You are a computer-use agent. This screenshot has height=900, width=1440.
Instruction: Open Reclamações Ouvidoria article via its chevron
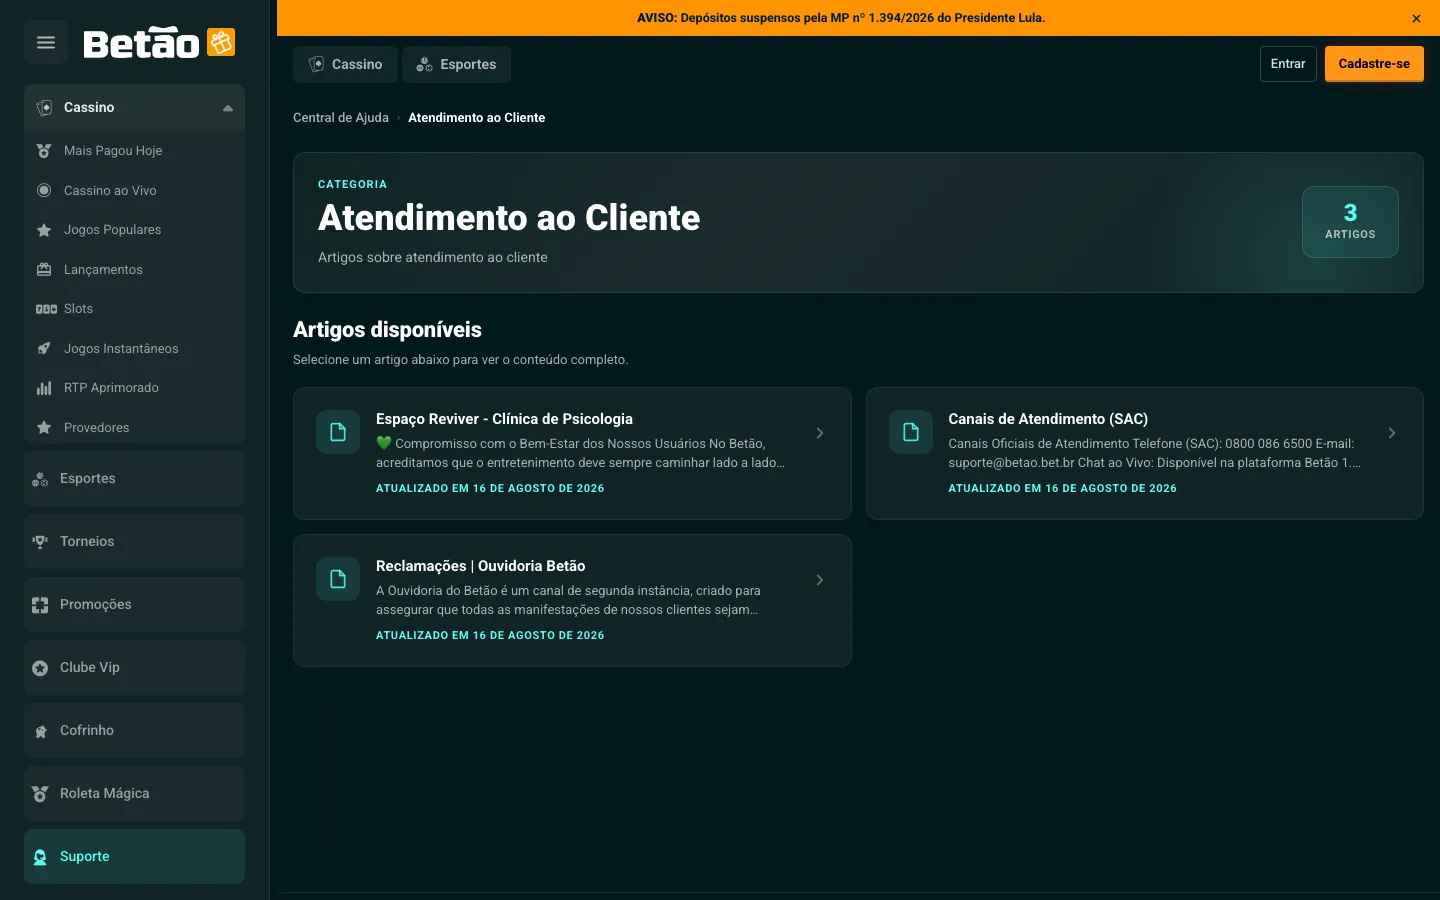[x=820, y=580]
